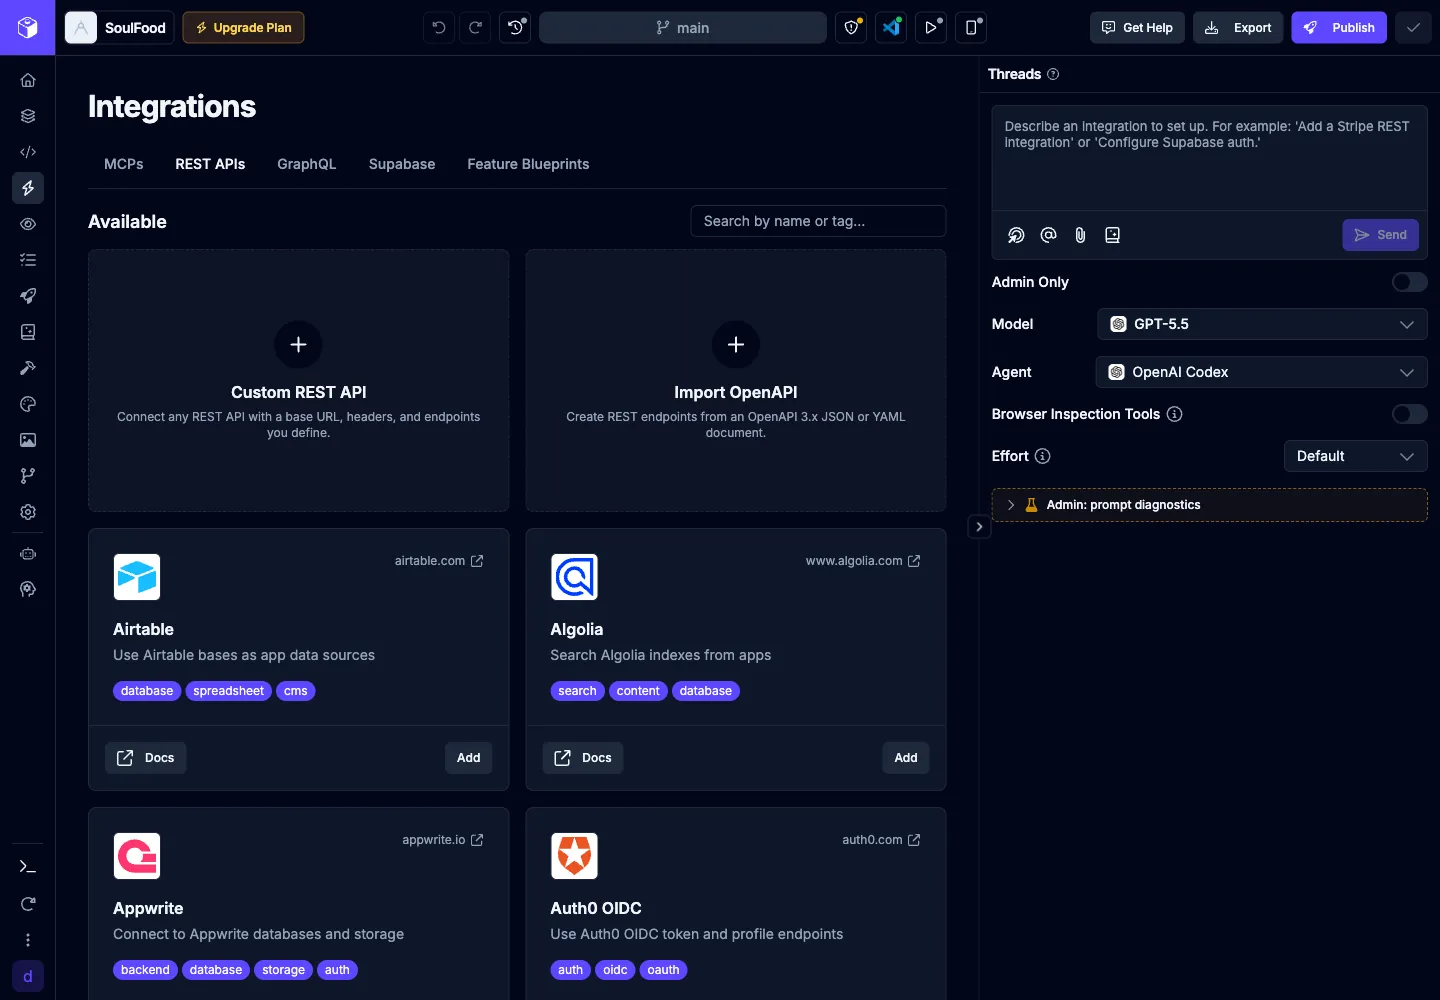This screenshot has height=1000, width=1440.
Task: Click the rocket deploy icon in sidebar
Action: click(28, 296)
